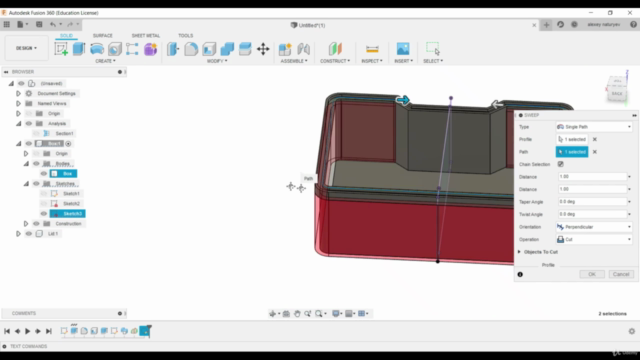Click Path 1 selected button
This screenshot has width=640, height=360.
572,152
